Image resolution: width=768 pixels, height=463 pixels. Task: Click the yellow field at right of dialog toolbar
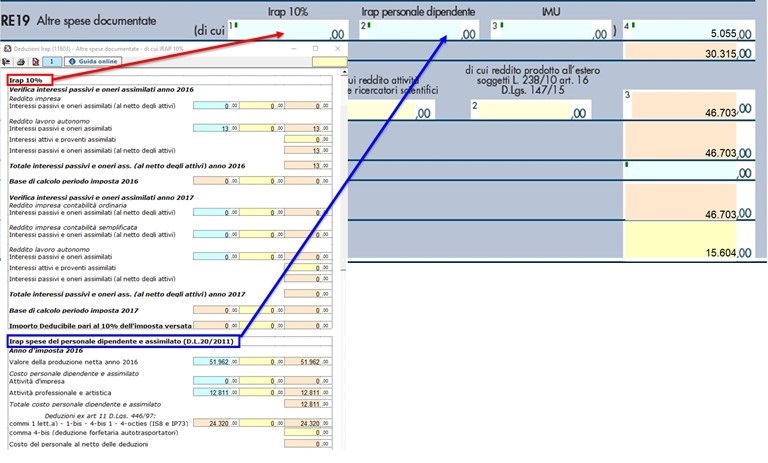(x=329, y=62)
